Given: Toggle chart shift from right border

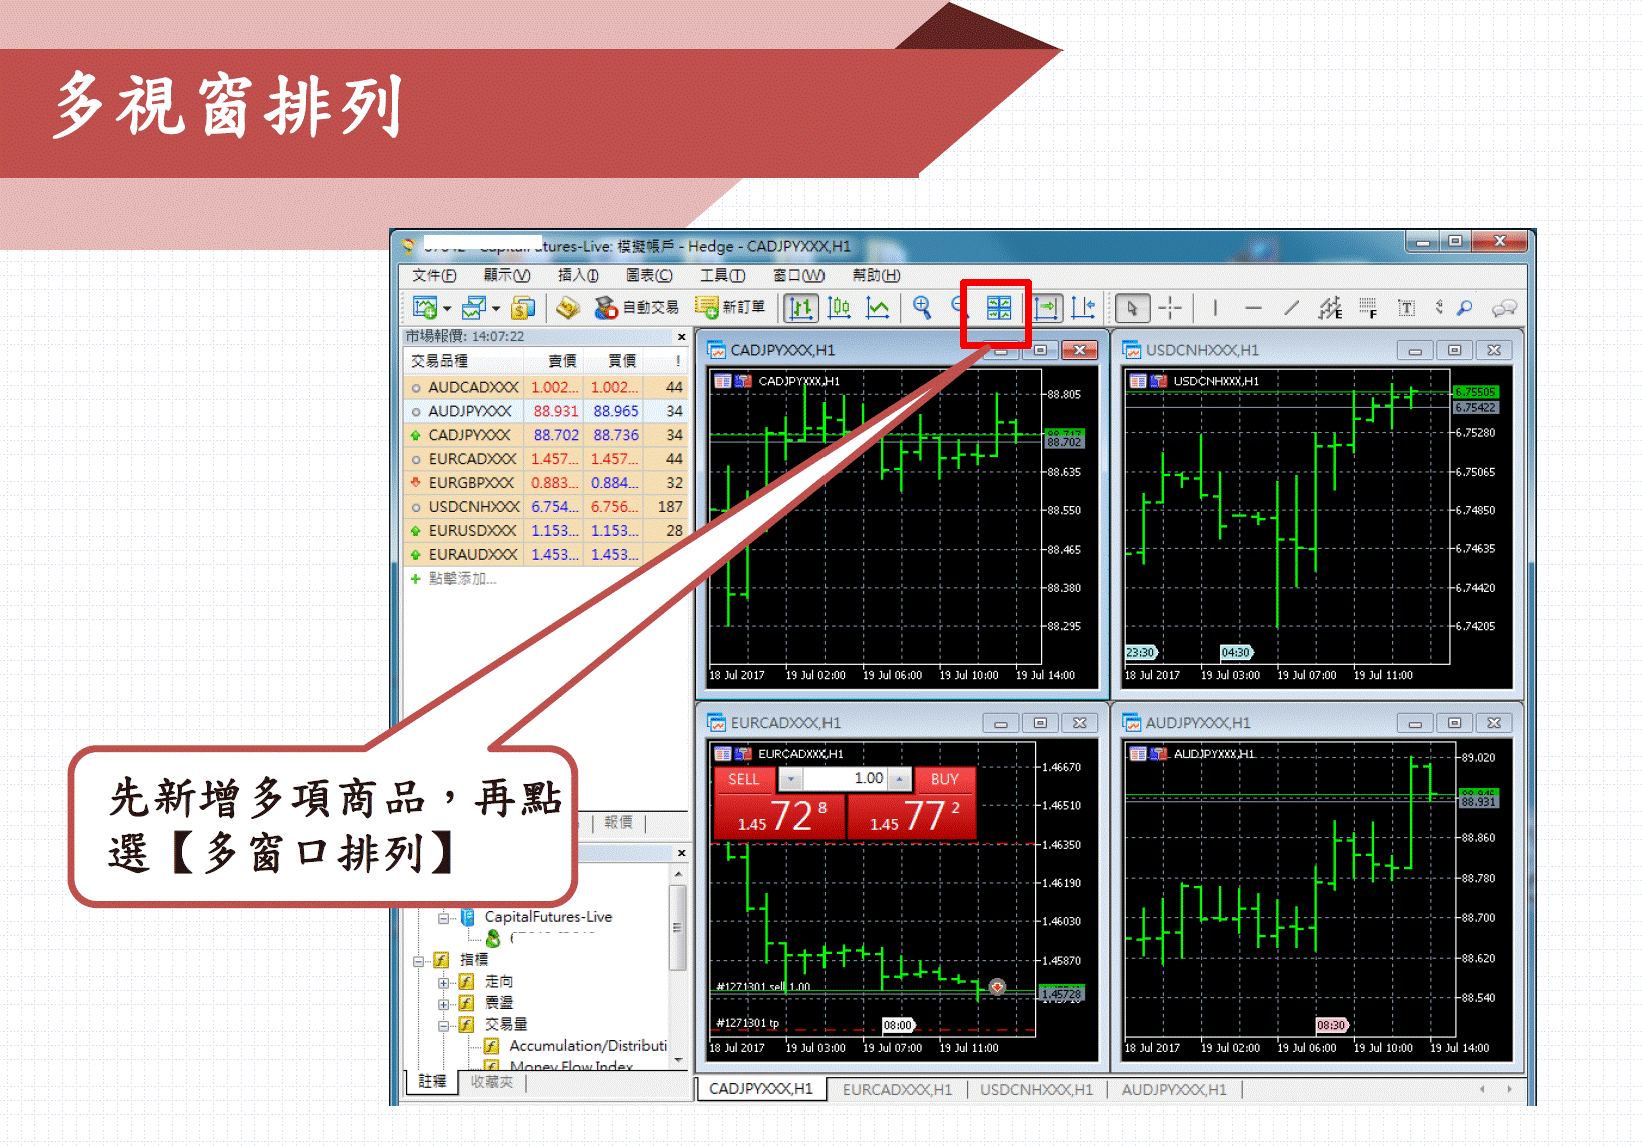Looking at the screenshot, I should 1083,308.
